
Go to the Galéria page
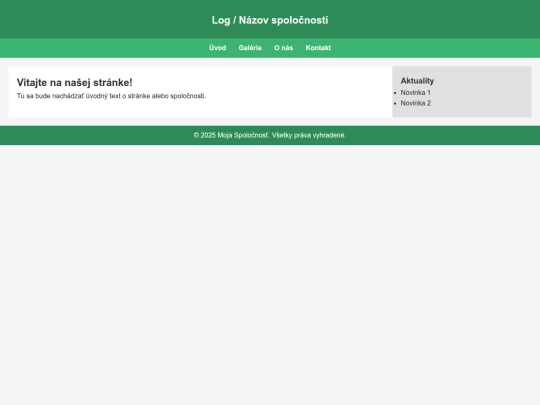click(x=250, y=48)
